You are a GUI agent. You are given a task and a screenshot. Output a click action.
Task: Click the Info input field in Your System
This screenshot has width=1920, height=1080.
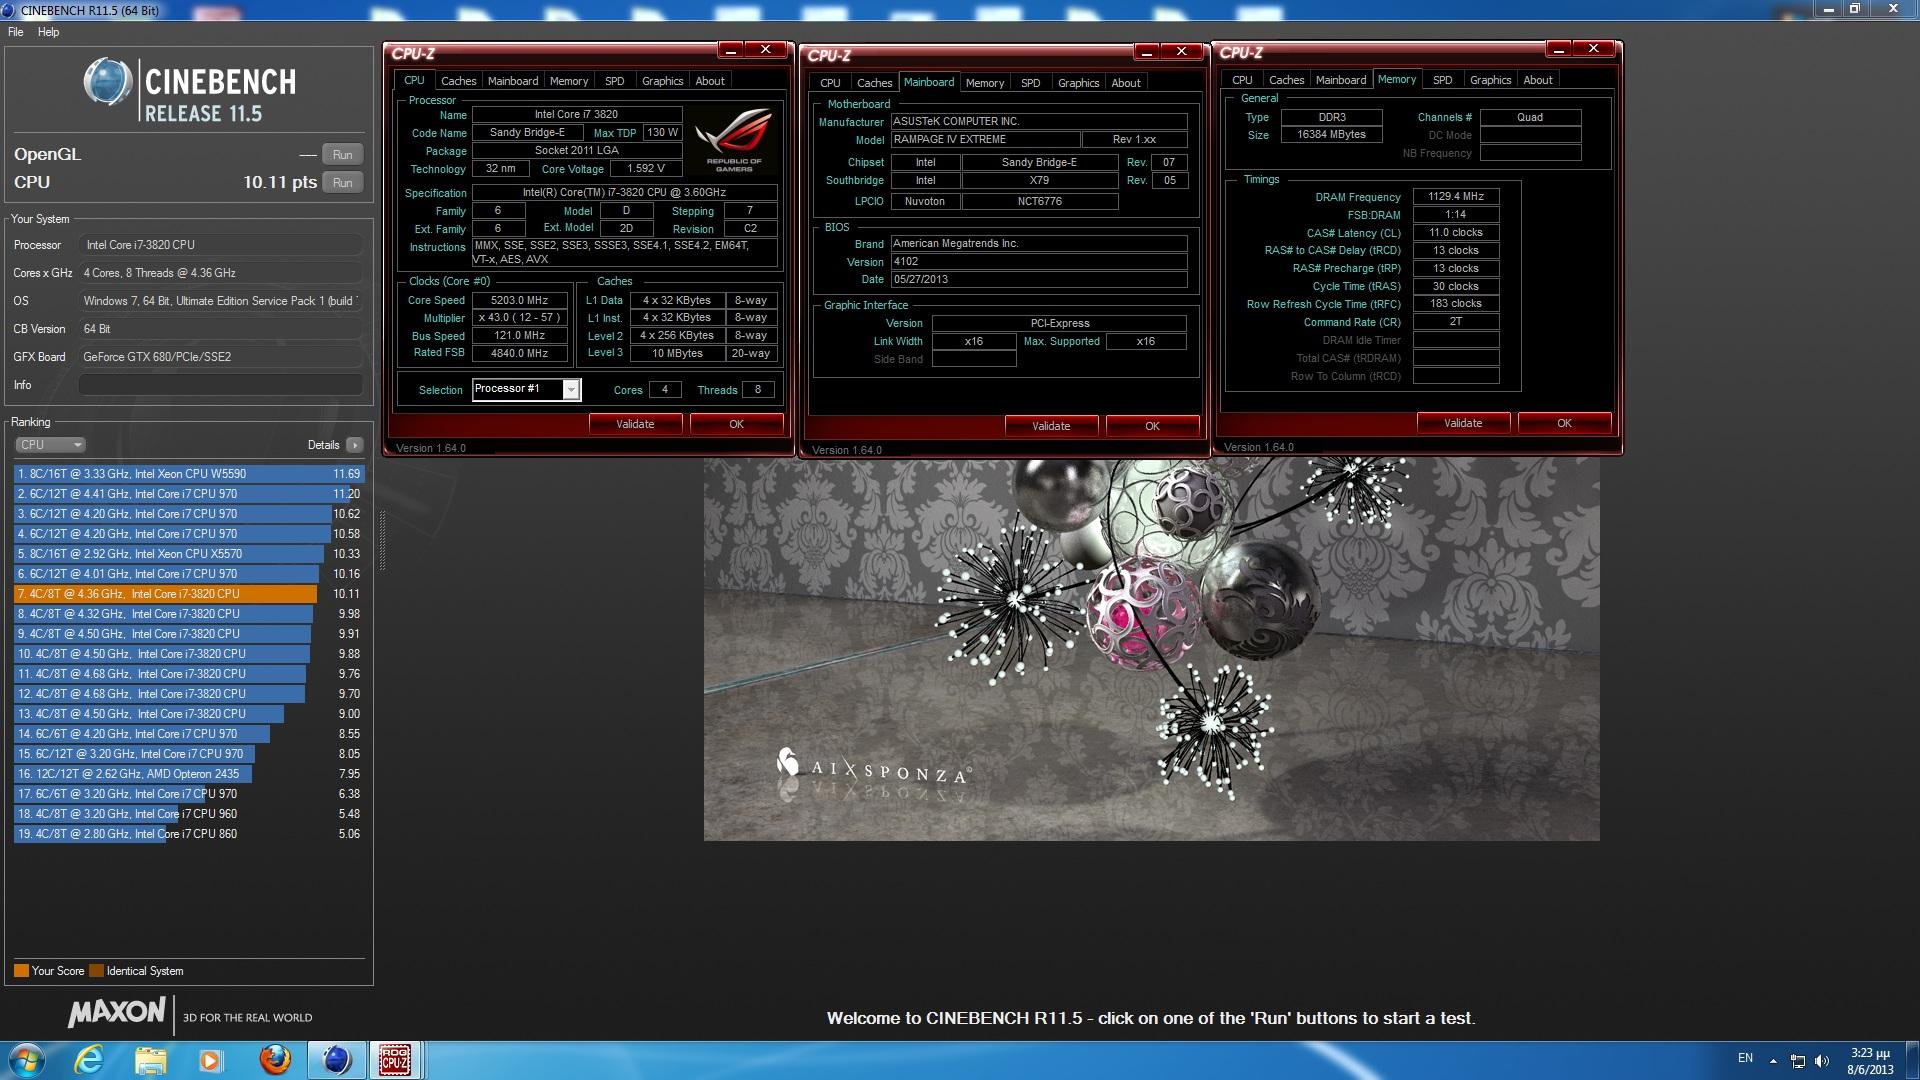coord(220,385)
